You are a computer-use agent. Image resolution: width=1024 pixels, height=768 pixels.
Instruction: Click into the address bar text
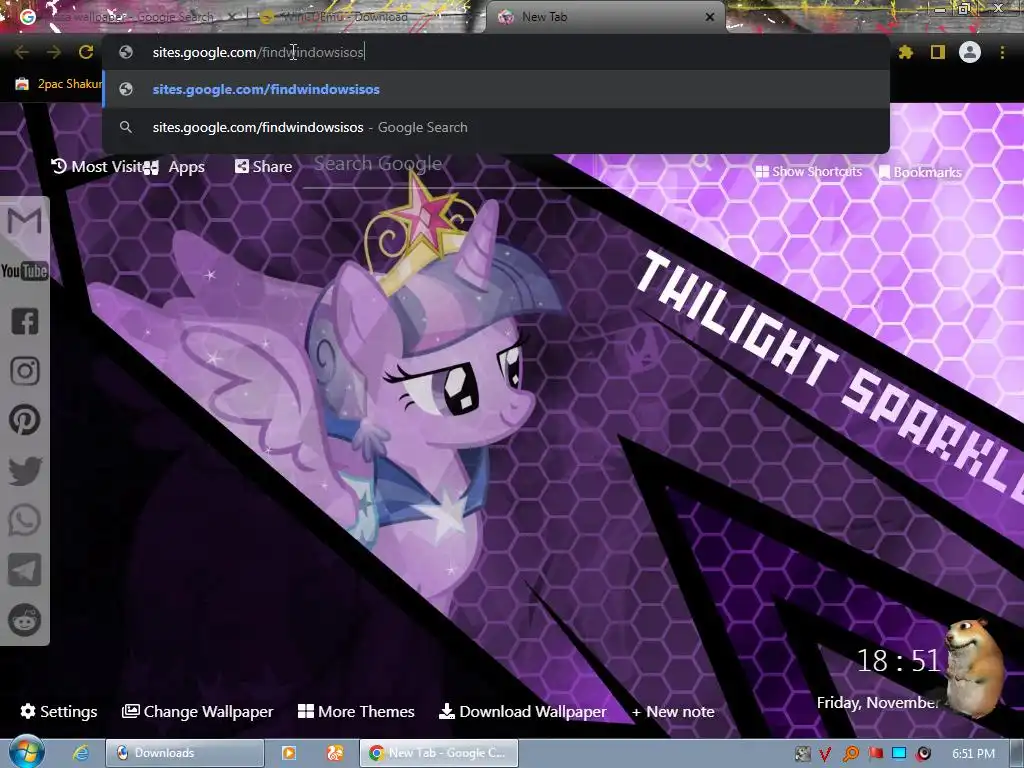coord(258,52)
